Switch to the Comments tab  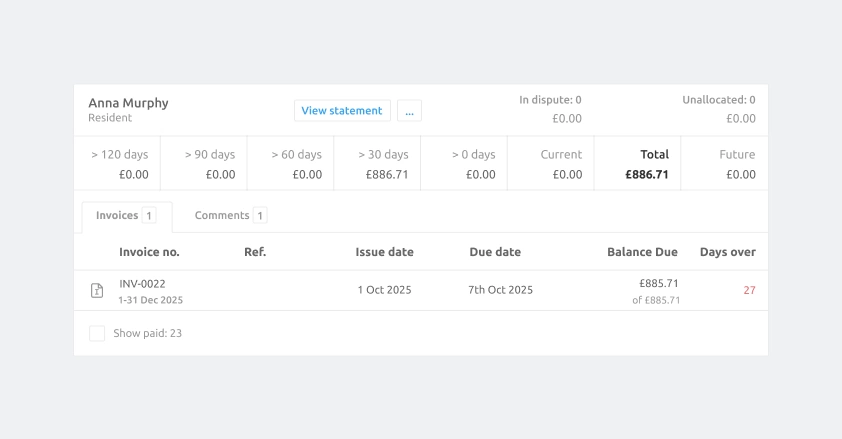pyautogui.click(x=230, y=216)
